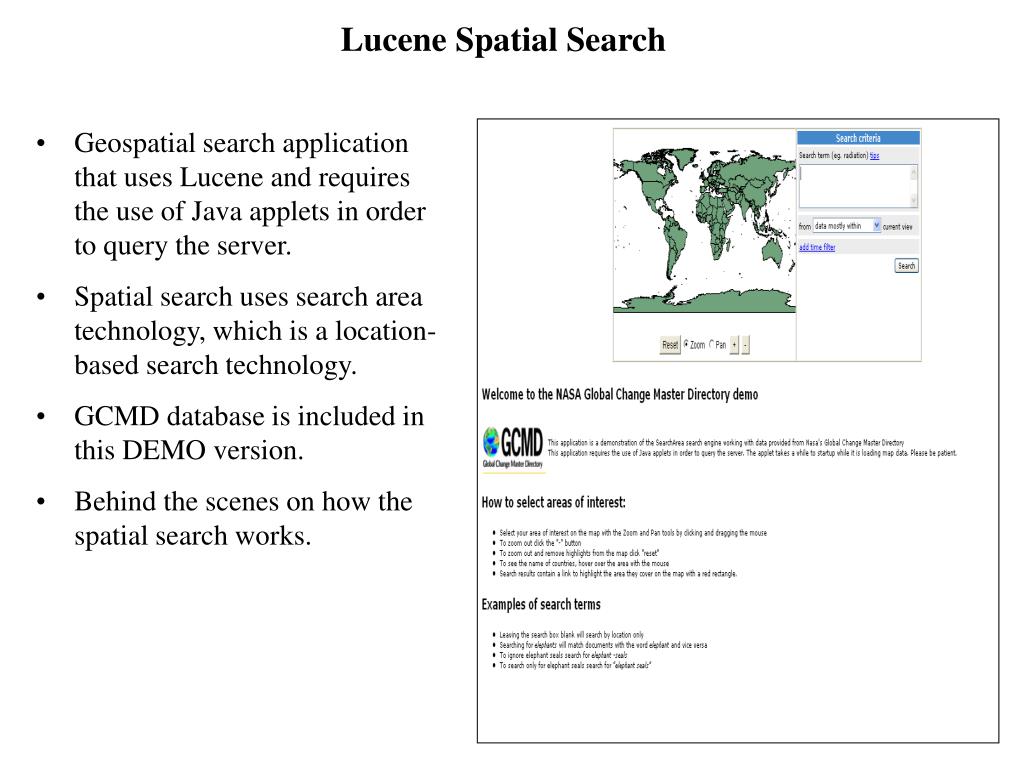Click bullet 'Behind the scenes on how the spatial search works'
The width and height of the screenshot is (1024, 768).
pyautogui.click(x=243, y=519)
